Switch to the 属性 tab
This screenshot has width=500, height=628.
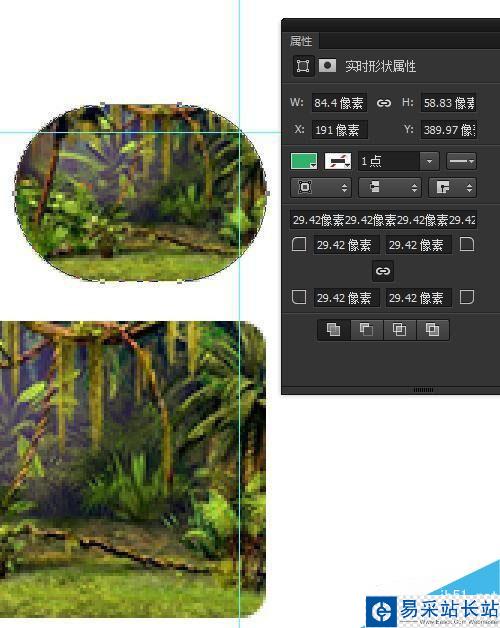[301, 41]
